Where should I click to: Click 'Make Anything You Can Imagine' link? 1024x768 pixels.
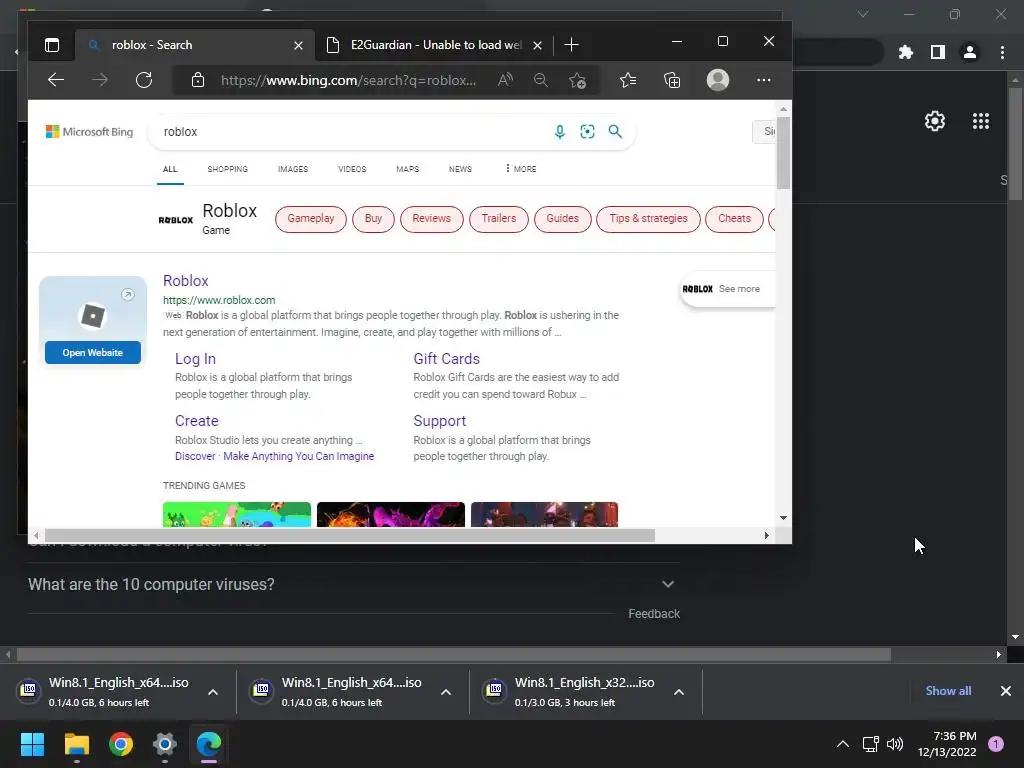click(298, 456)
